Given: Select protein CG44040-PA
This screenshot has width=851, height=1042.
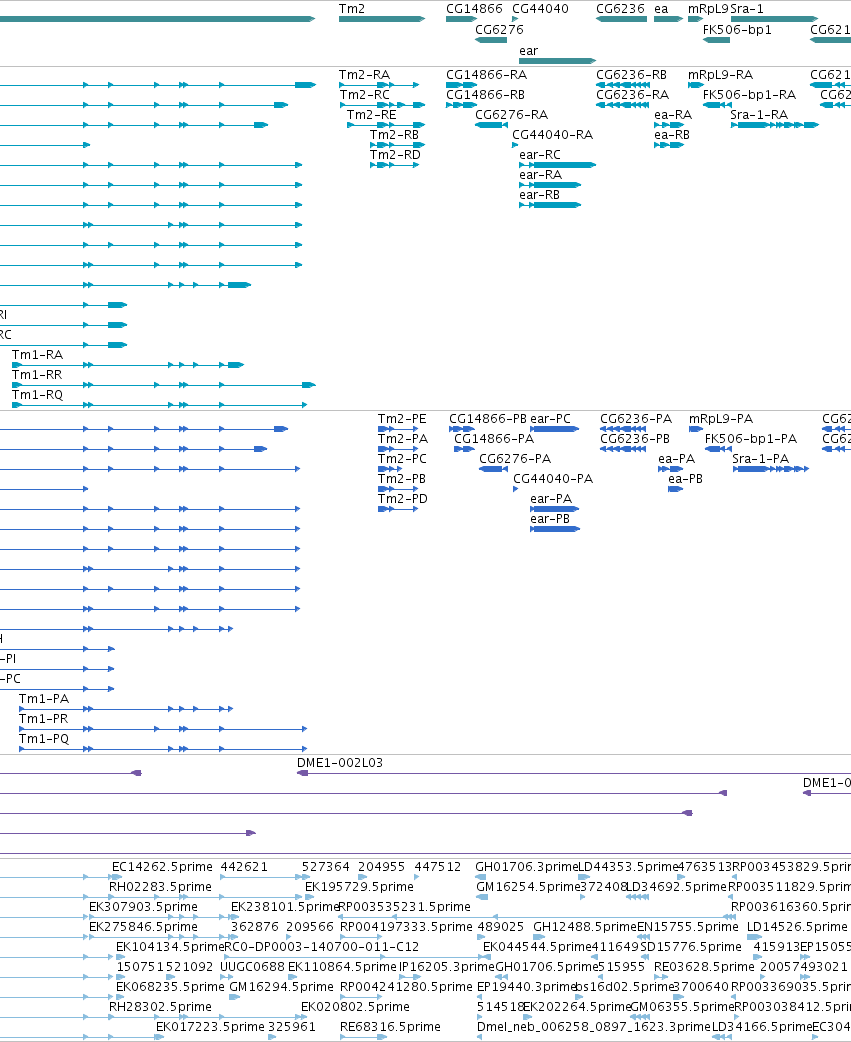Looking at the screenshot, I should (x=516, y=489).
